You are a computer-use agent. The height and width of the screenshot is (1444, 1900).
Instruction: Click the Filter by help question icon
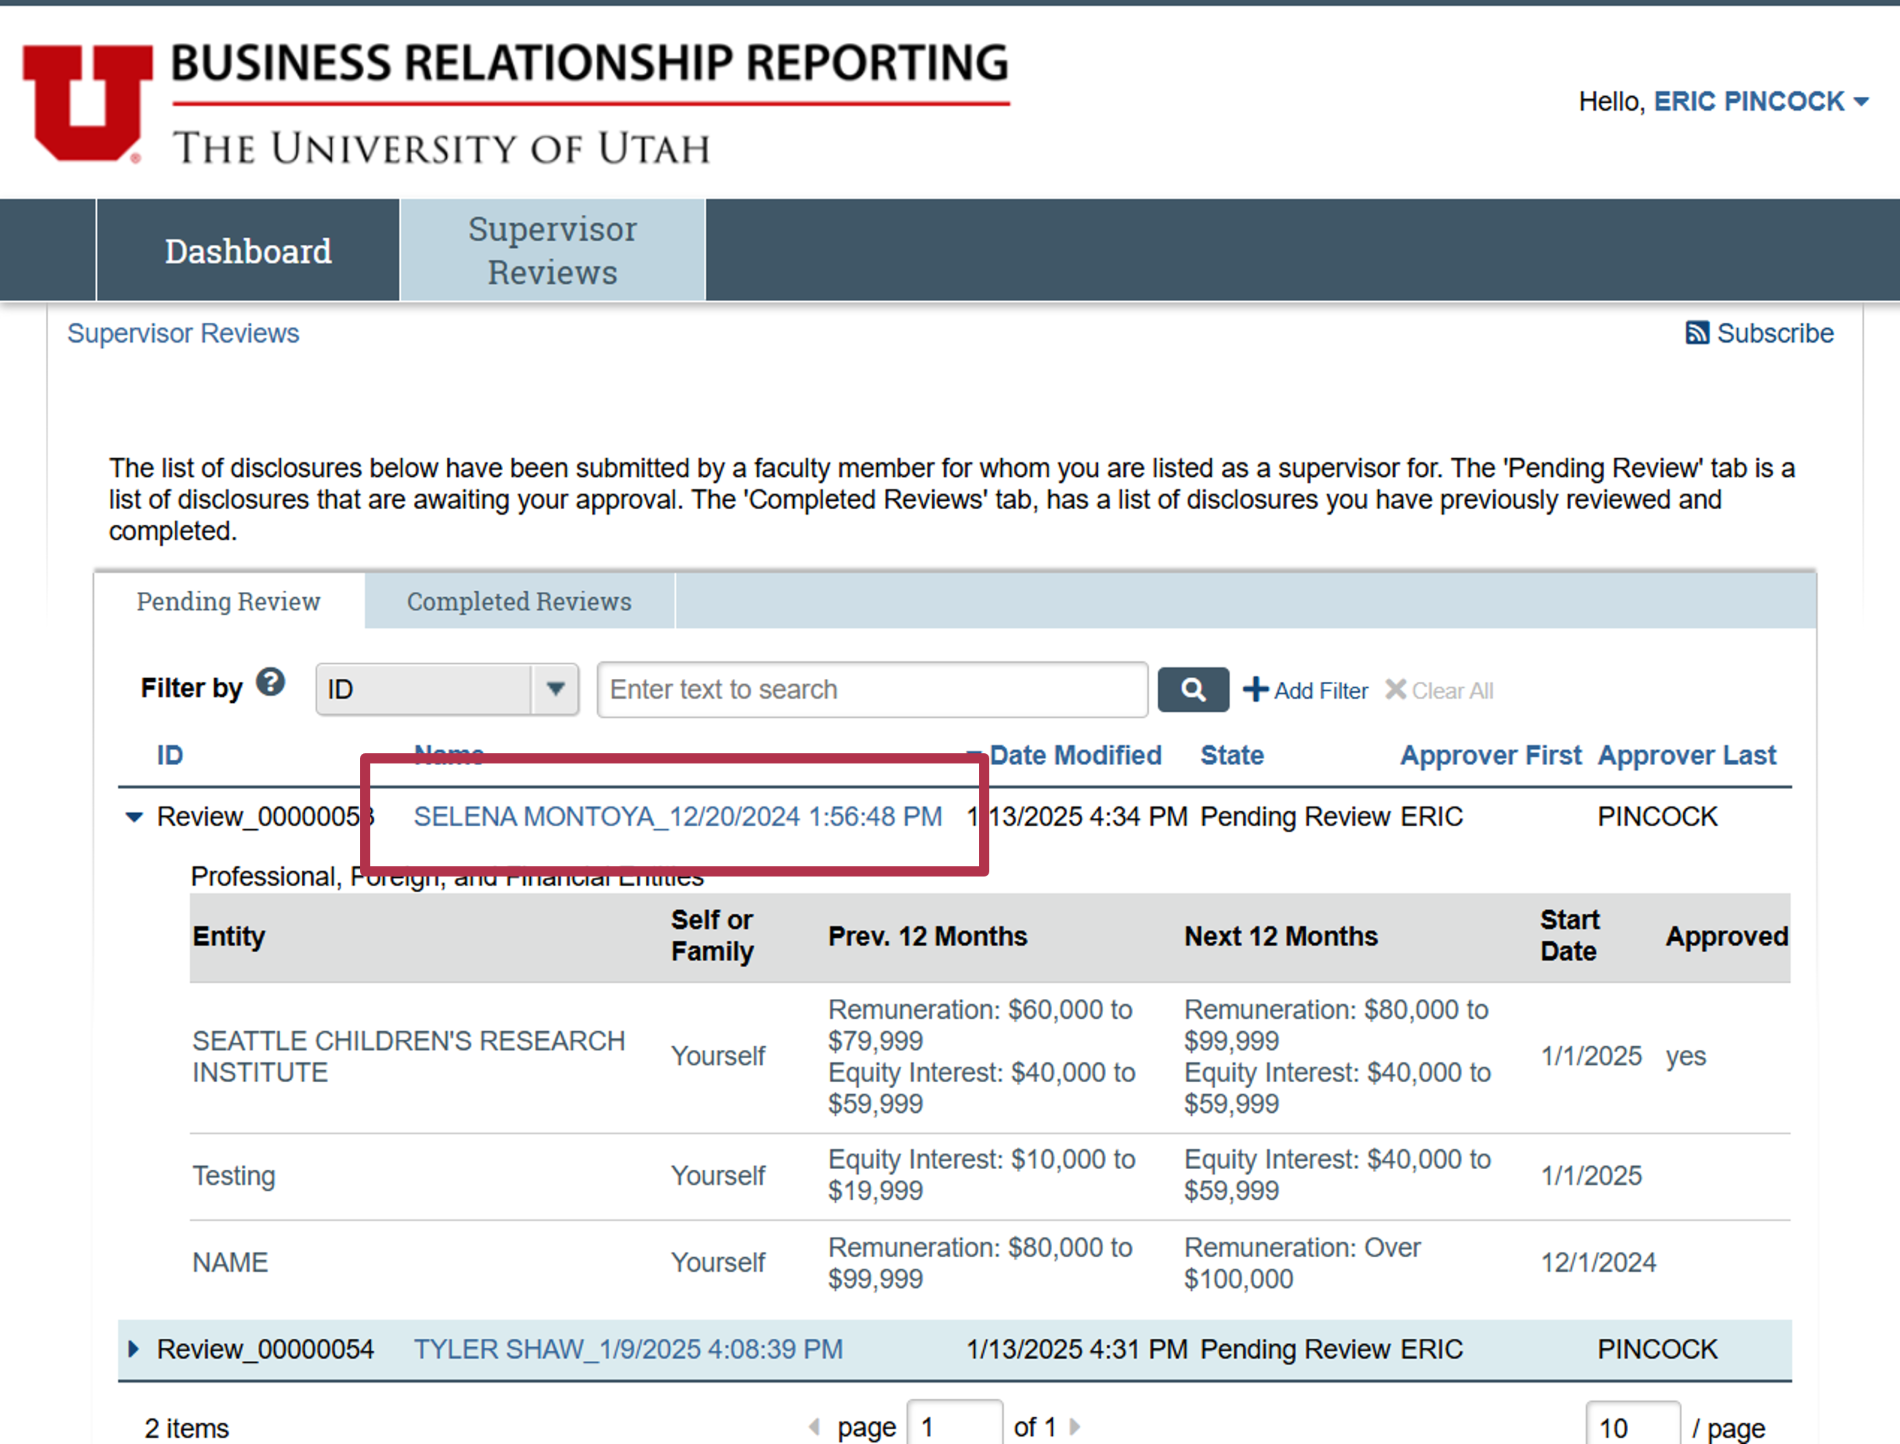(x=270, y=683)
